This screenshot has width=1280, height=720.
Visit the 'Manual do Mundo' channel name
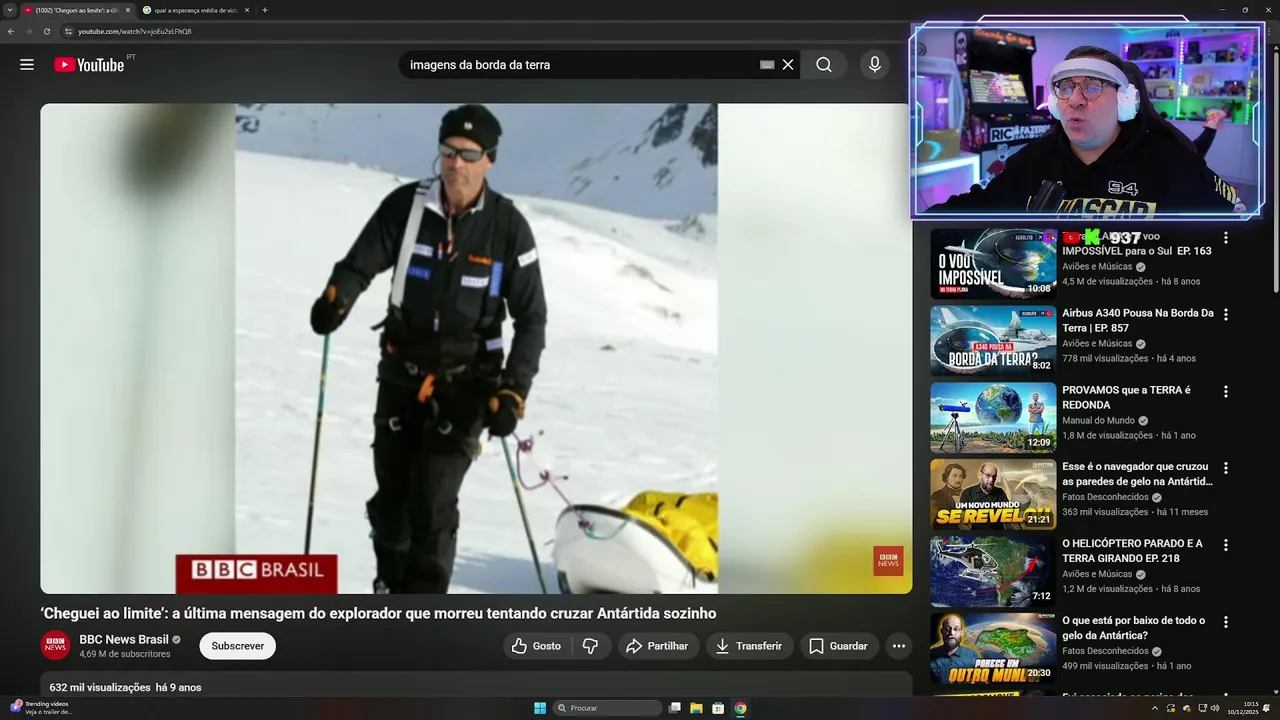point(1098,421)
